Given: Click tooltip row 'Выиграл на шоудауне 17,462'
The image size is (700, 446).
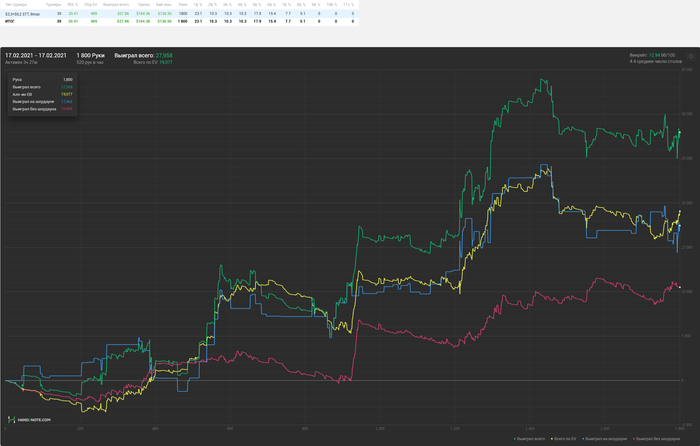Looking at the screenshot, I should 42,101.
